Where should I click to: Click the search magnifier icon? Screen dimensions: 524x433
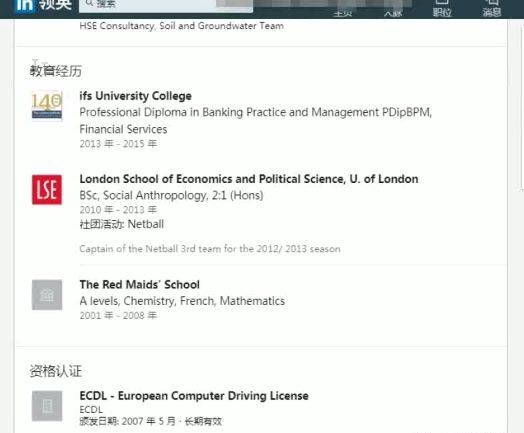click(x=90, y=3)
